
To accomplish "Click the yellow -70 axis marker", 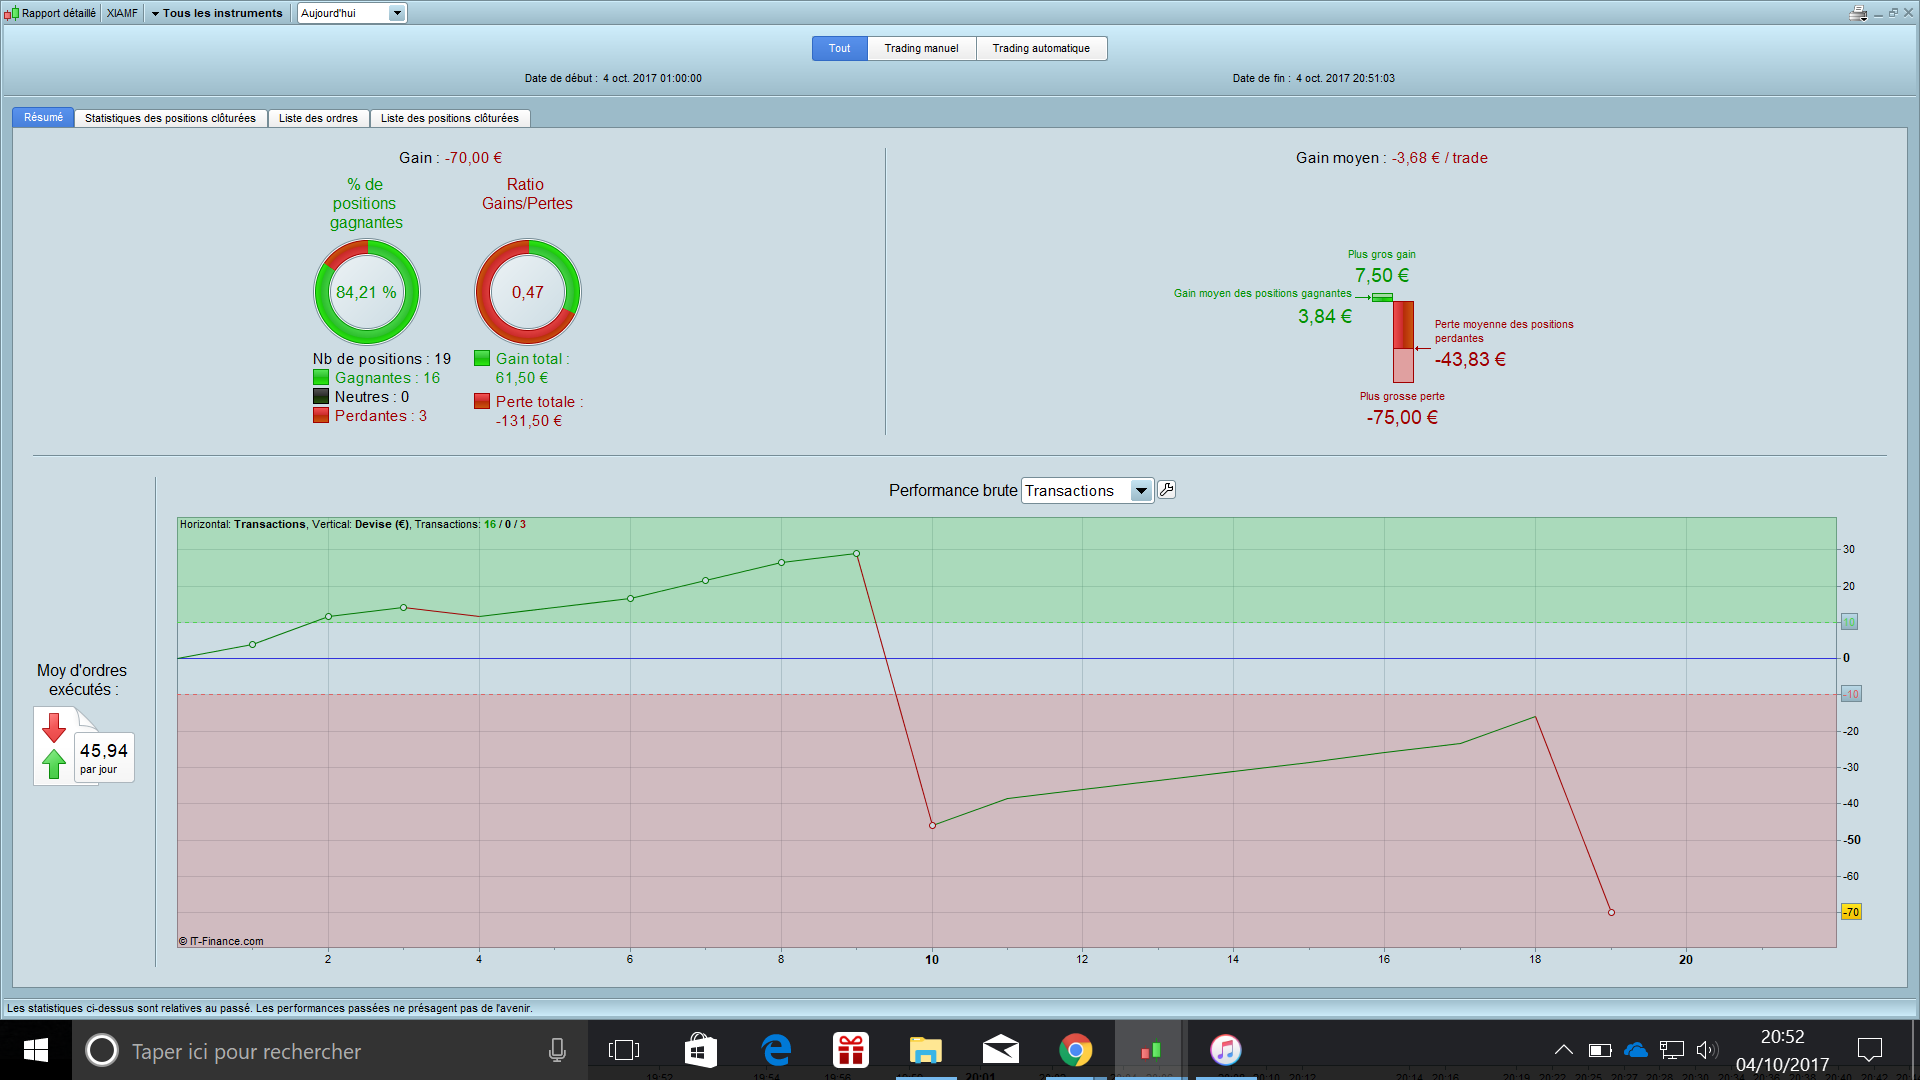I will click(x=1851, y=912).
